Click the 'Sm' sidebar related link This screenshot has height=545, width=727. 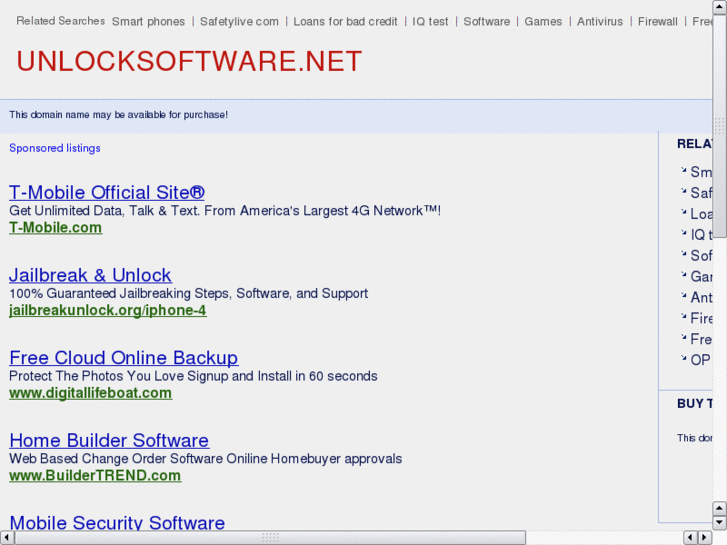[x=701, y=172]
